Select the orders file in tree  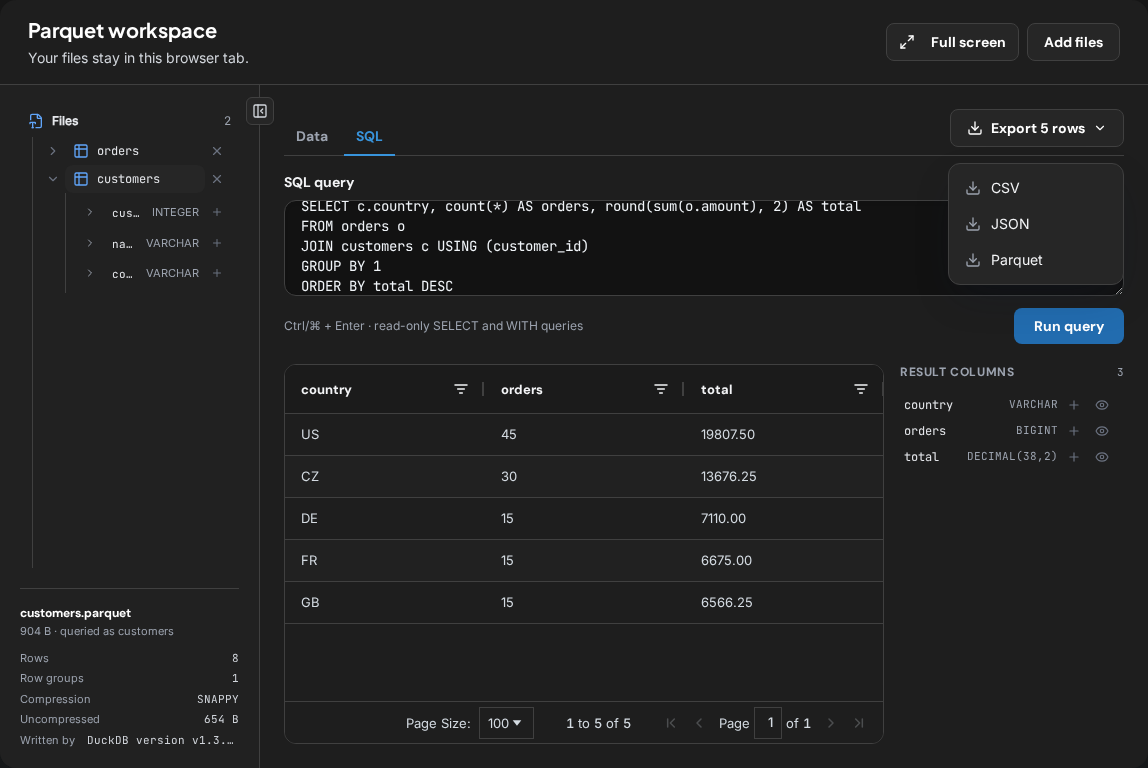pyautogui.click(x=136, y=151)
